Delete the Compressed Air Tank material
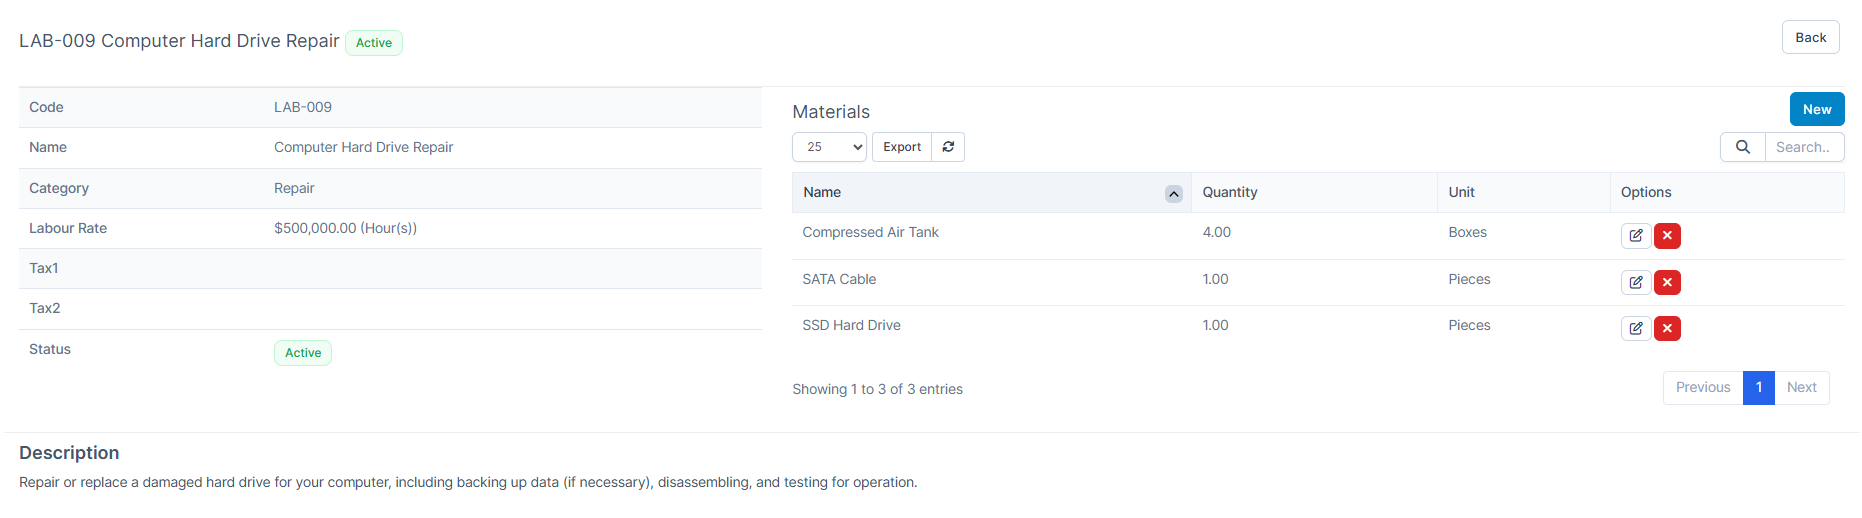 [1667, 236]
